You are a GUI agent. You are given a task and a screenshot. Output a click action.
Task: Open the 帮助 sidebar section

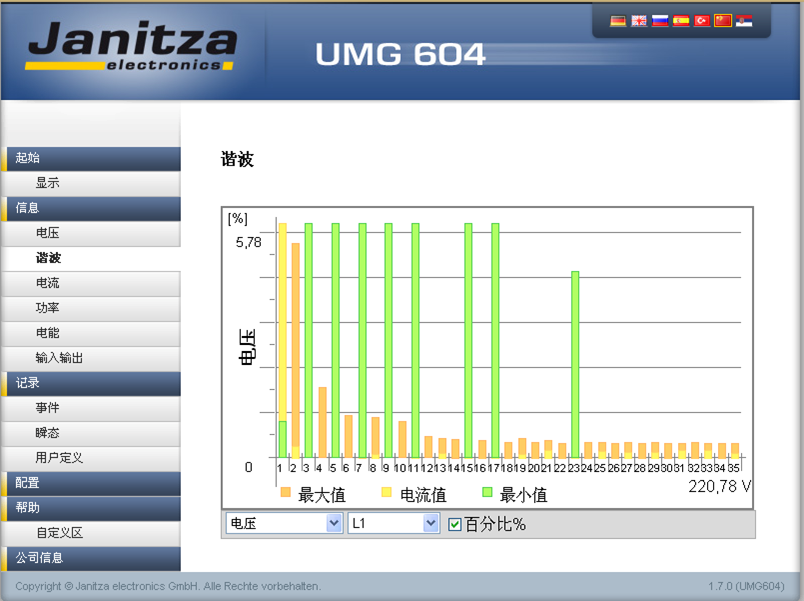91,508
